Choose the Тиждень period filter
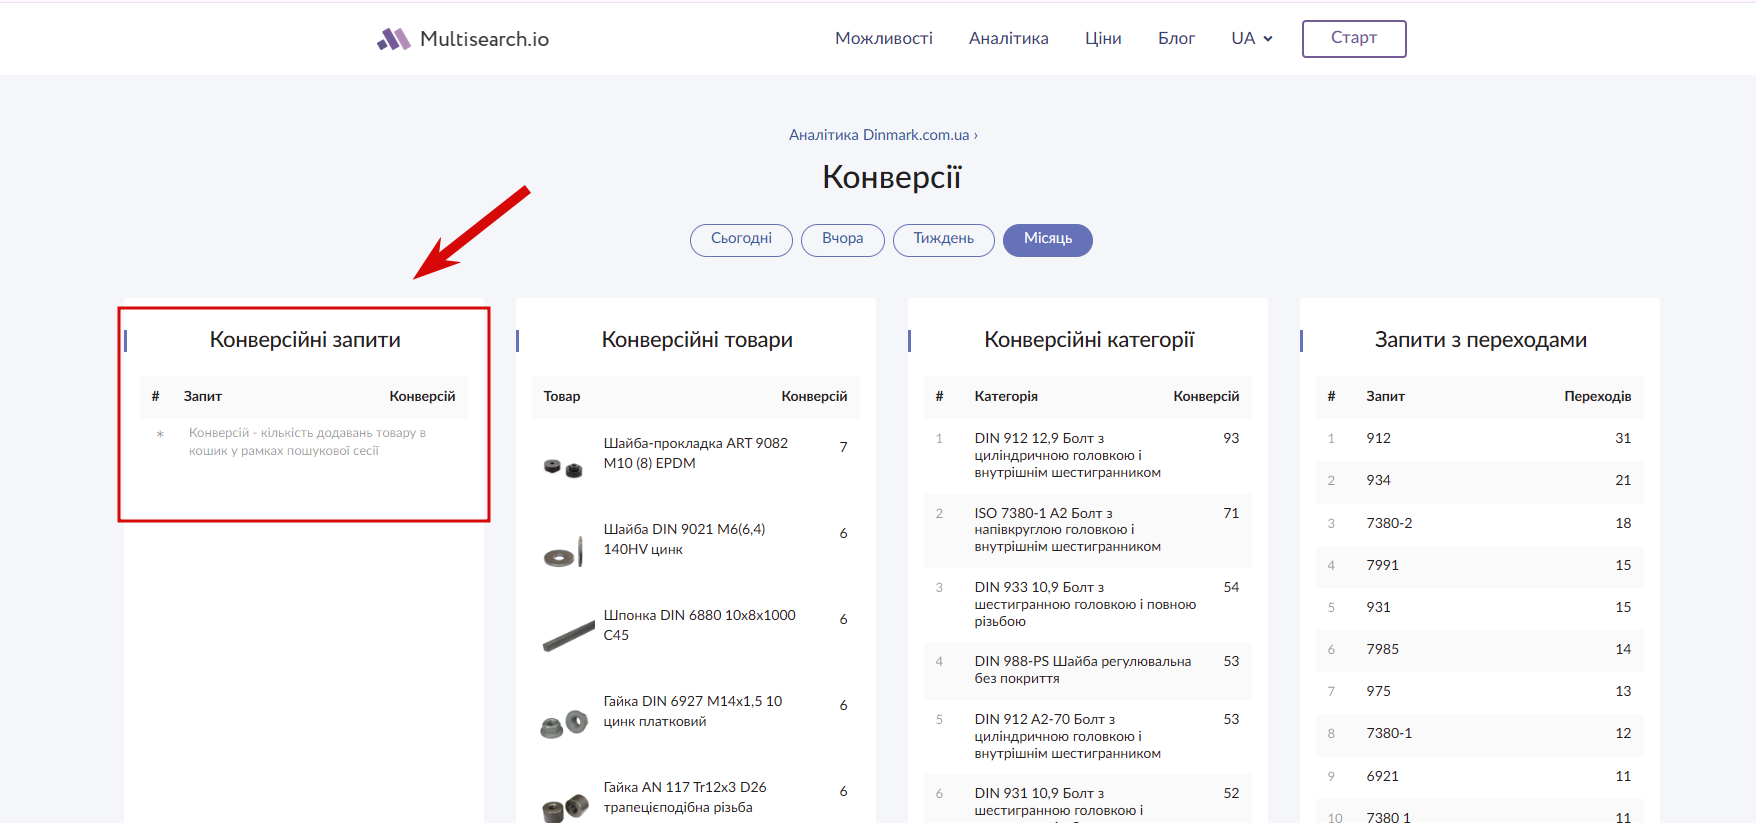 943,239
